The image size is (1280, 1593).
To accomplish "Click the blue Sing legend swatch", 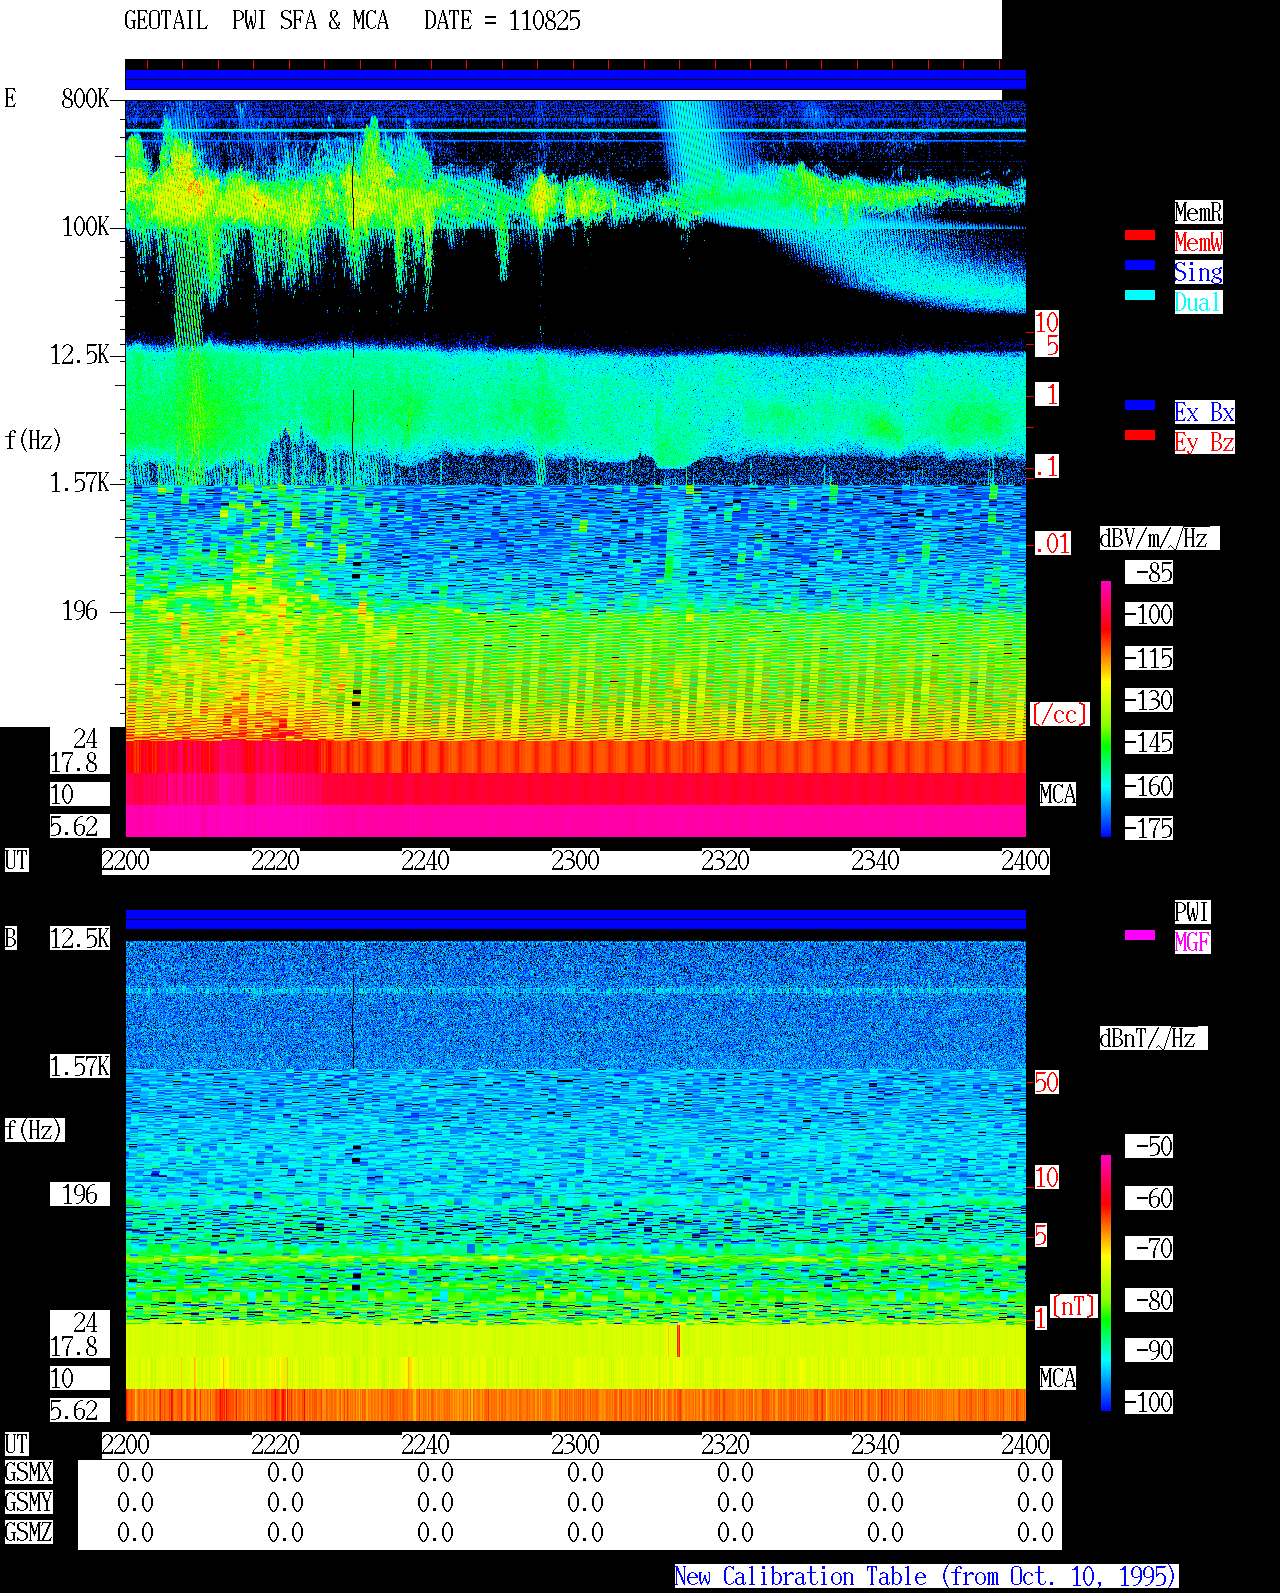I will 1140,265.
